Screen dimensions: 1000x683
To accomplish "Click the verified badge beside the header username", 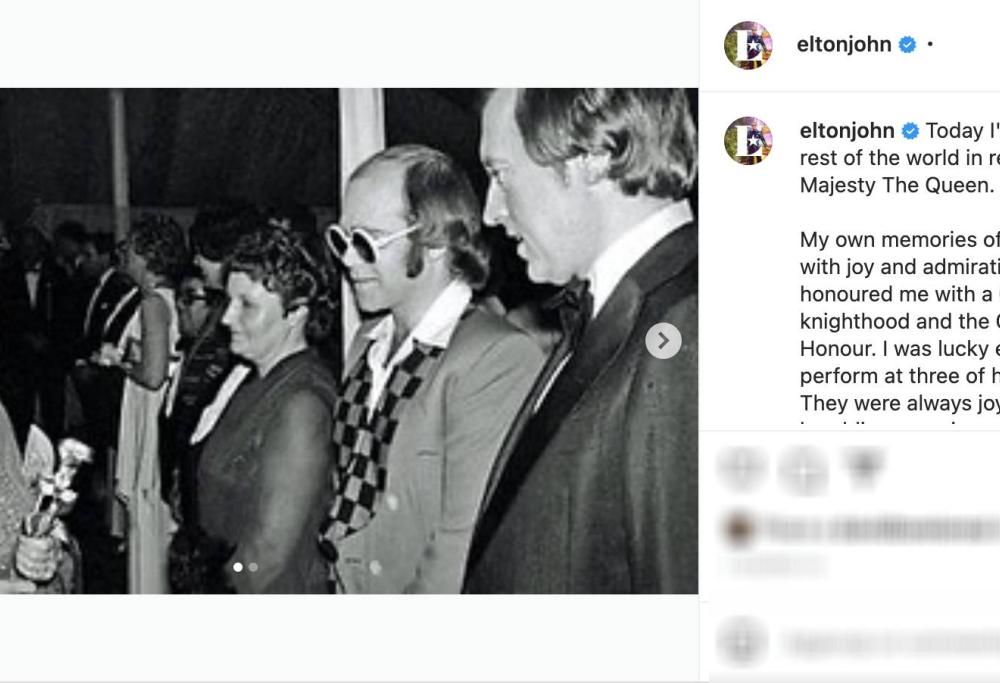I will [x=905, y=44].
